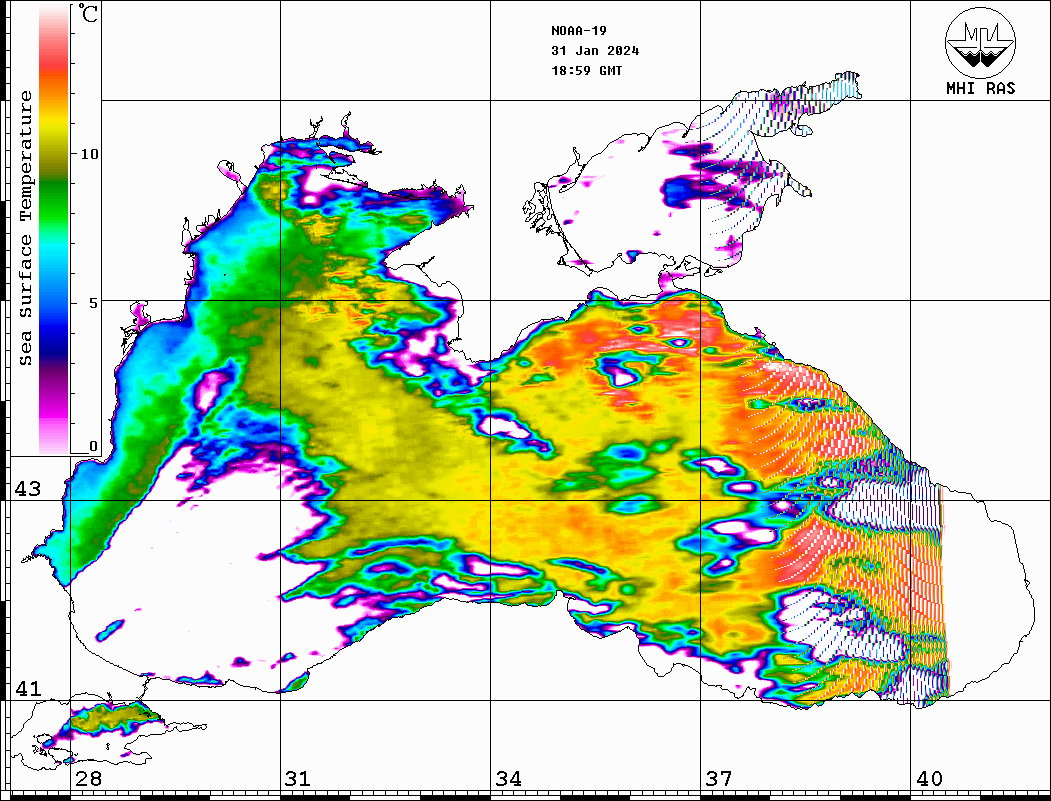Click the 'Sea Surface Temperature' legend title
Image resolution: width=1051 pixels, height=801 pixels.
click(26, 228)
